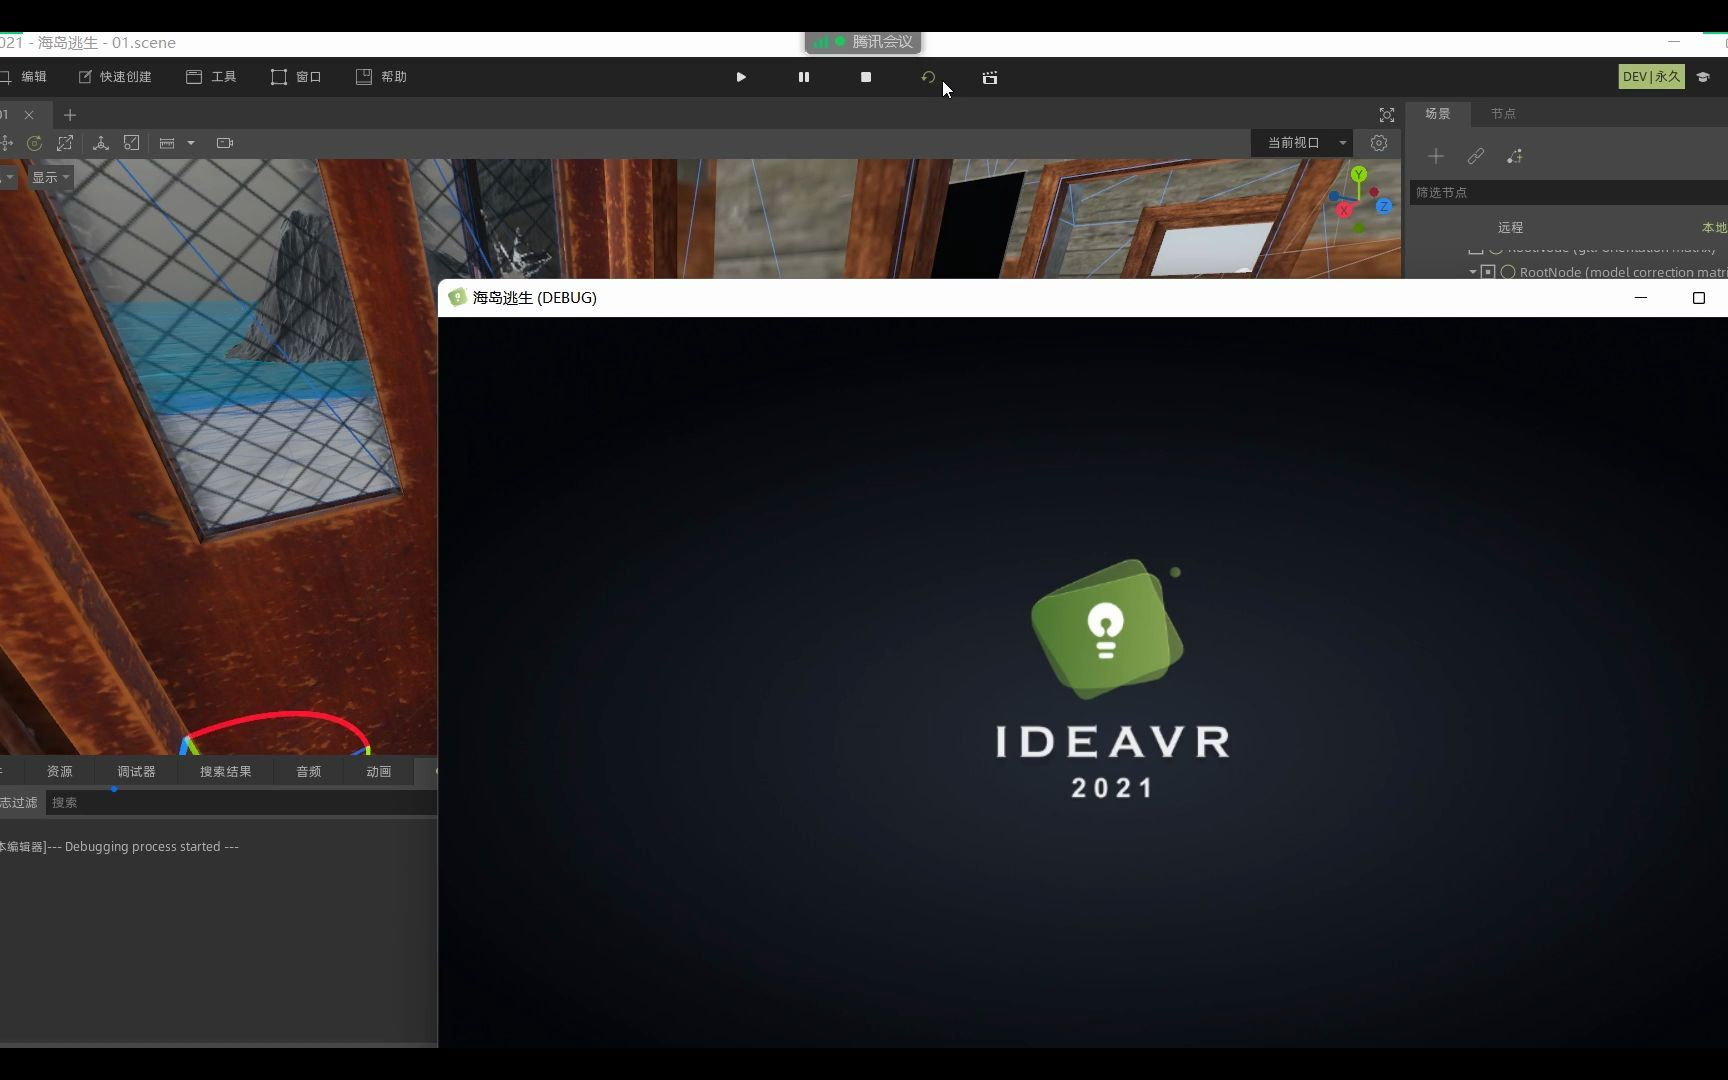
Task: Open the 编辑 menu
Action: tap(24, 77)
